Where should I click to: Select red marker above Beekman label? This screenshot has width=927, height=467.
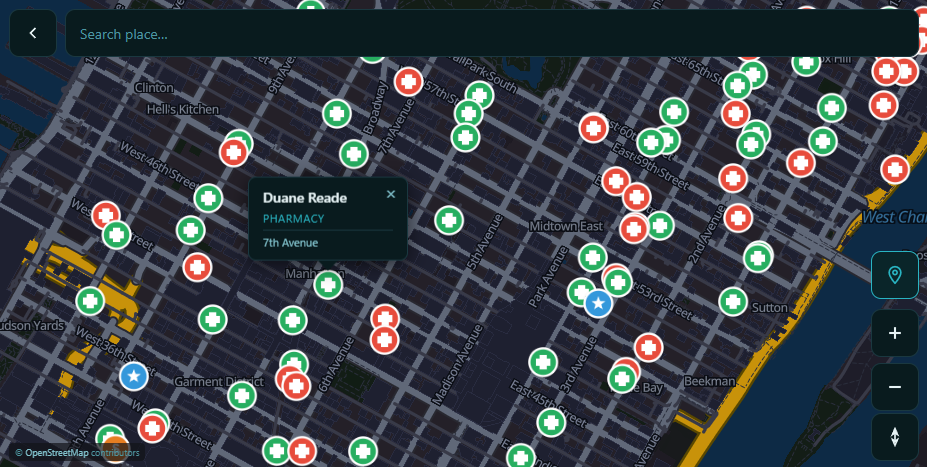(648, 348)
